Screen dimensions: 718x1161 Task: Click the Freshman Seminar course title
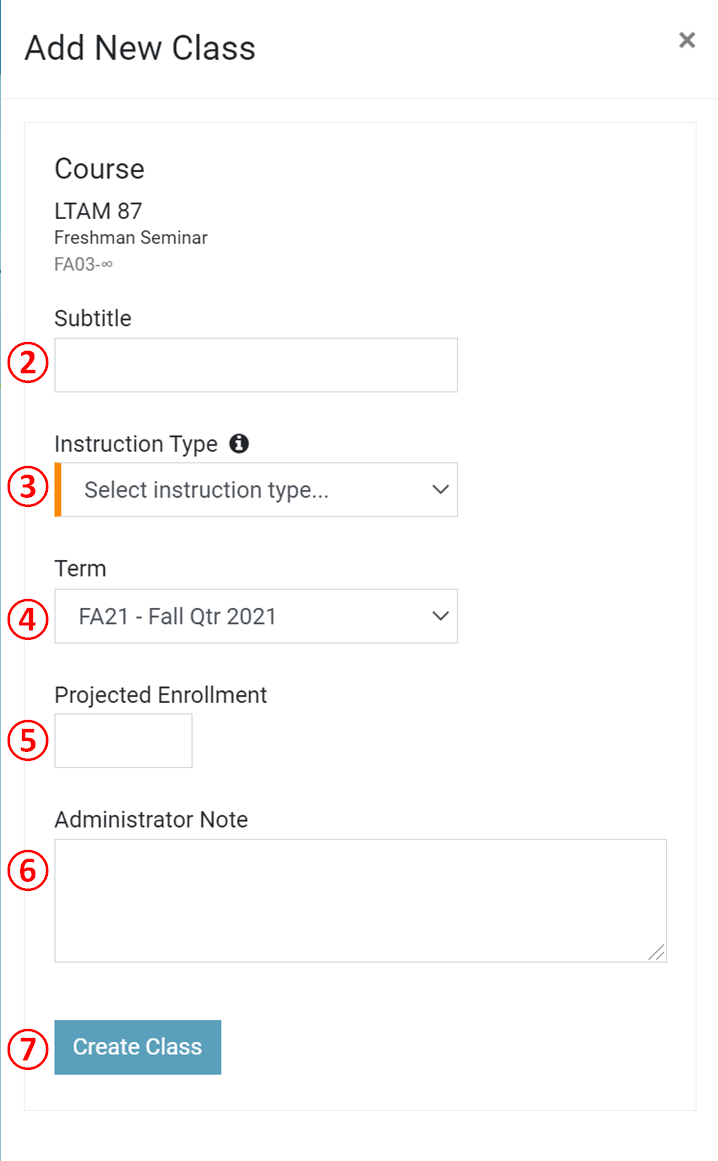[131, 238]
